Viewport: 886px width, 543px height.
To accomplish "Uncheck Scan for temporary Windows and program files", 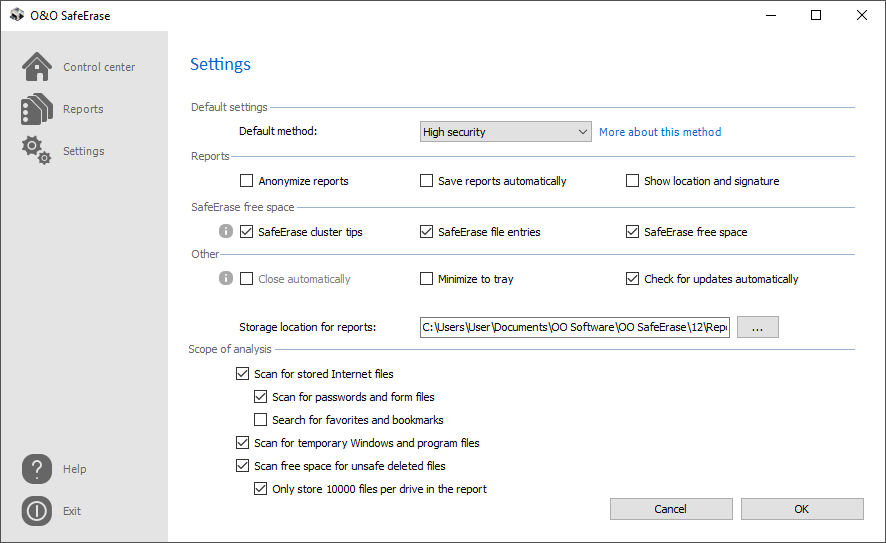I will tap(242, 442).
